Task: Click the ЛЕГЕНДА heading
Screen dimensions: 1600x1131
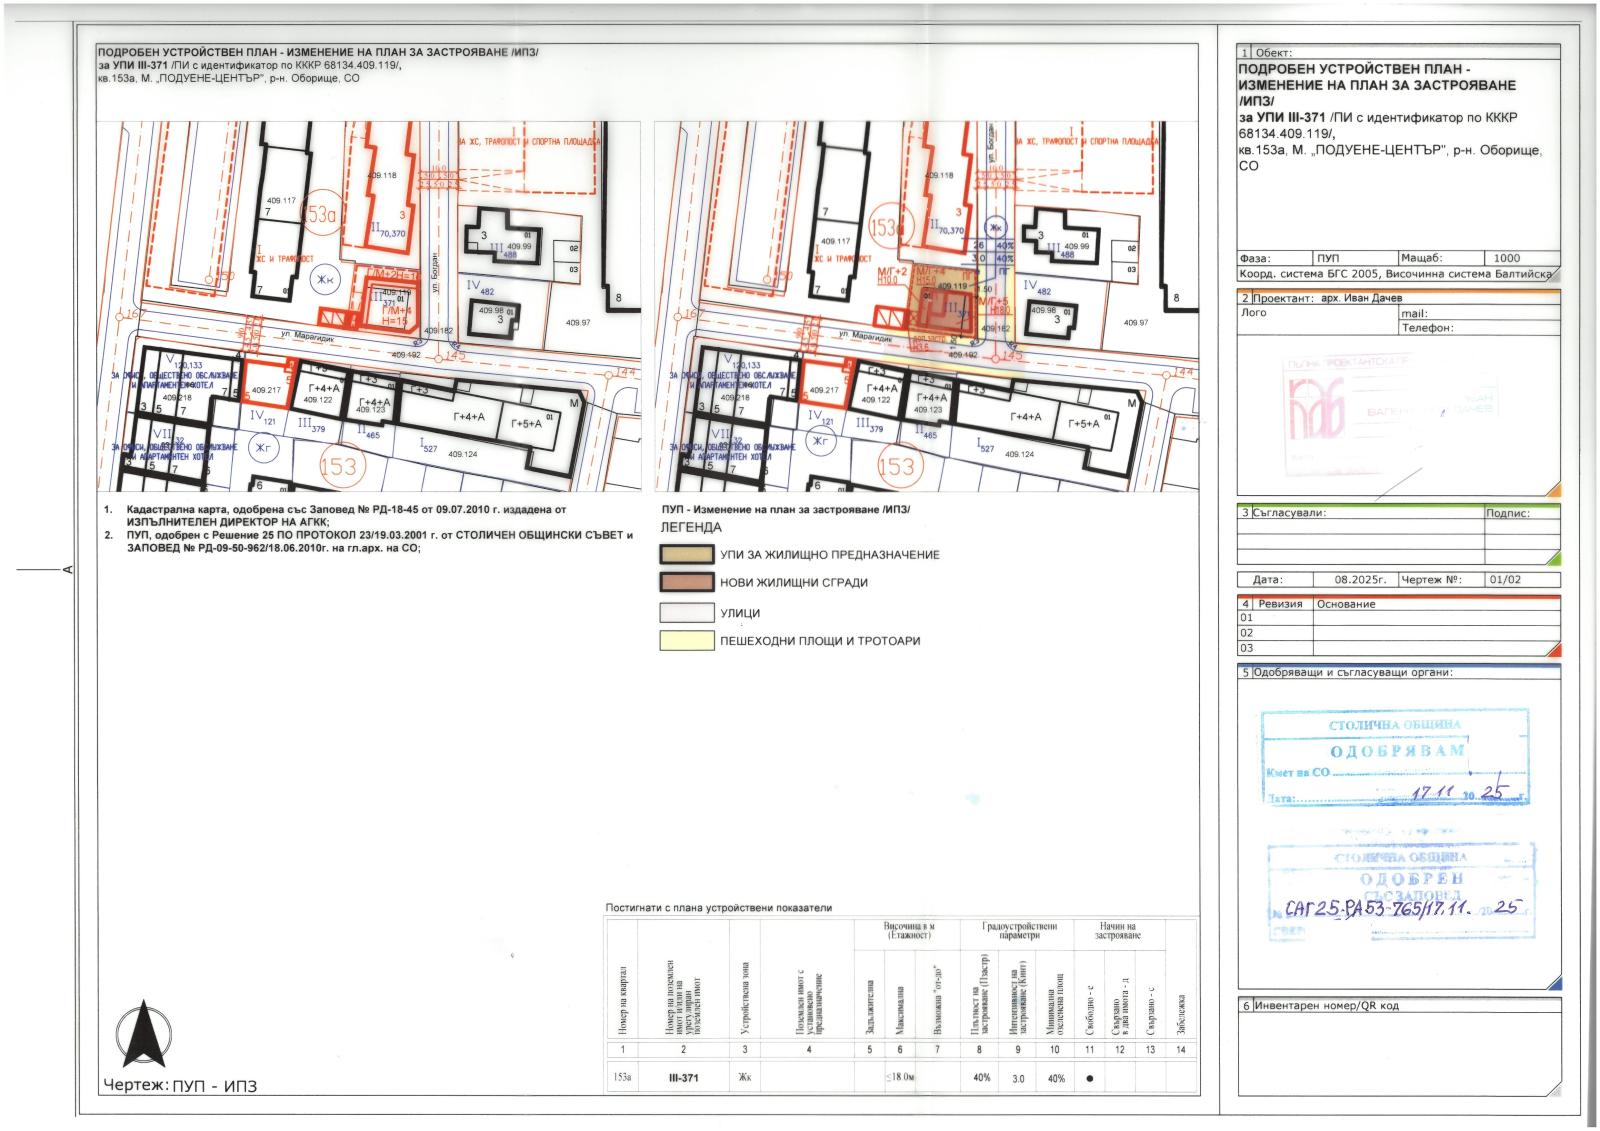Action: click(690, 527)
